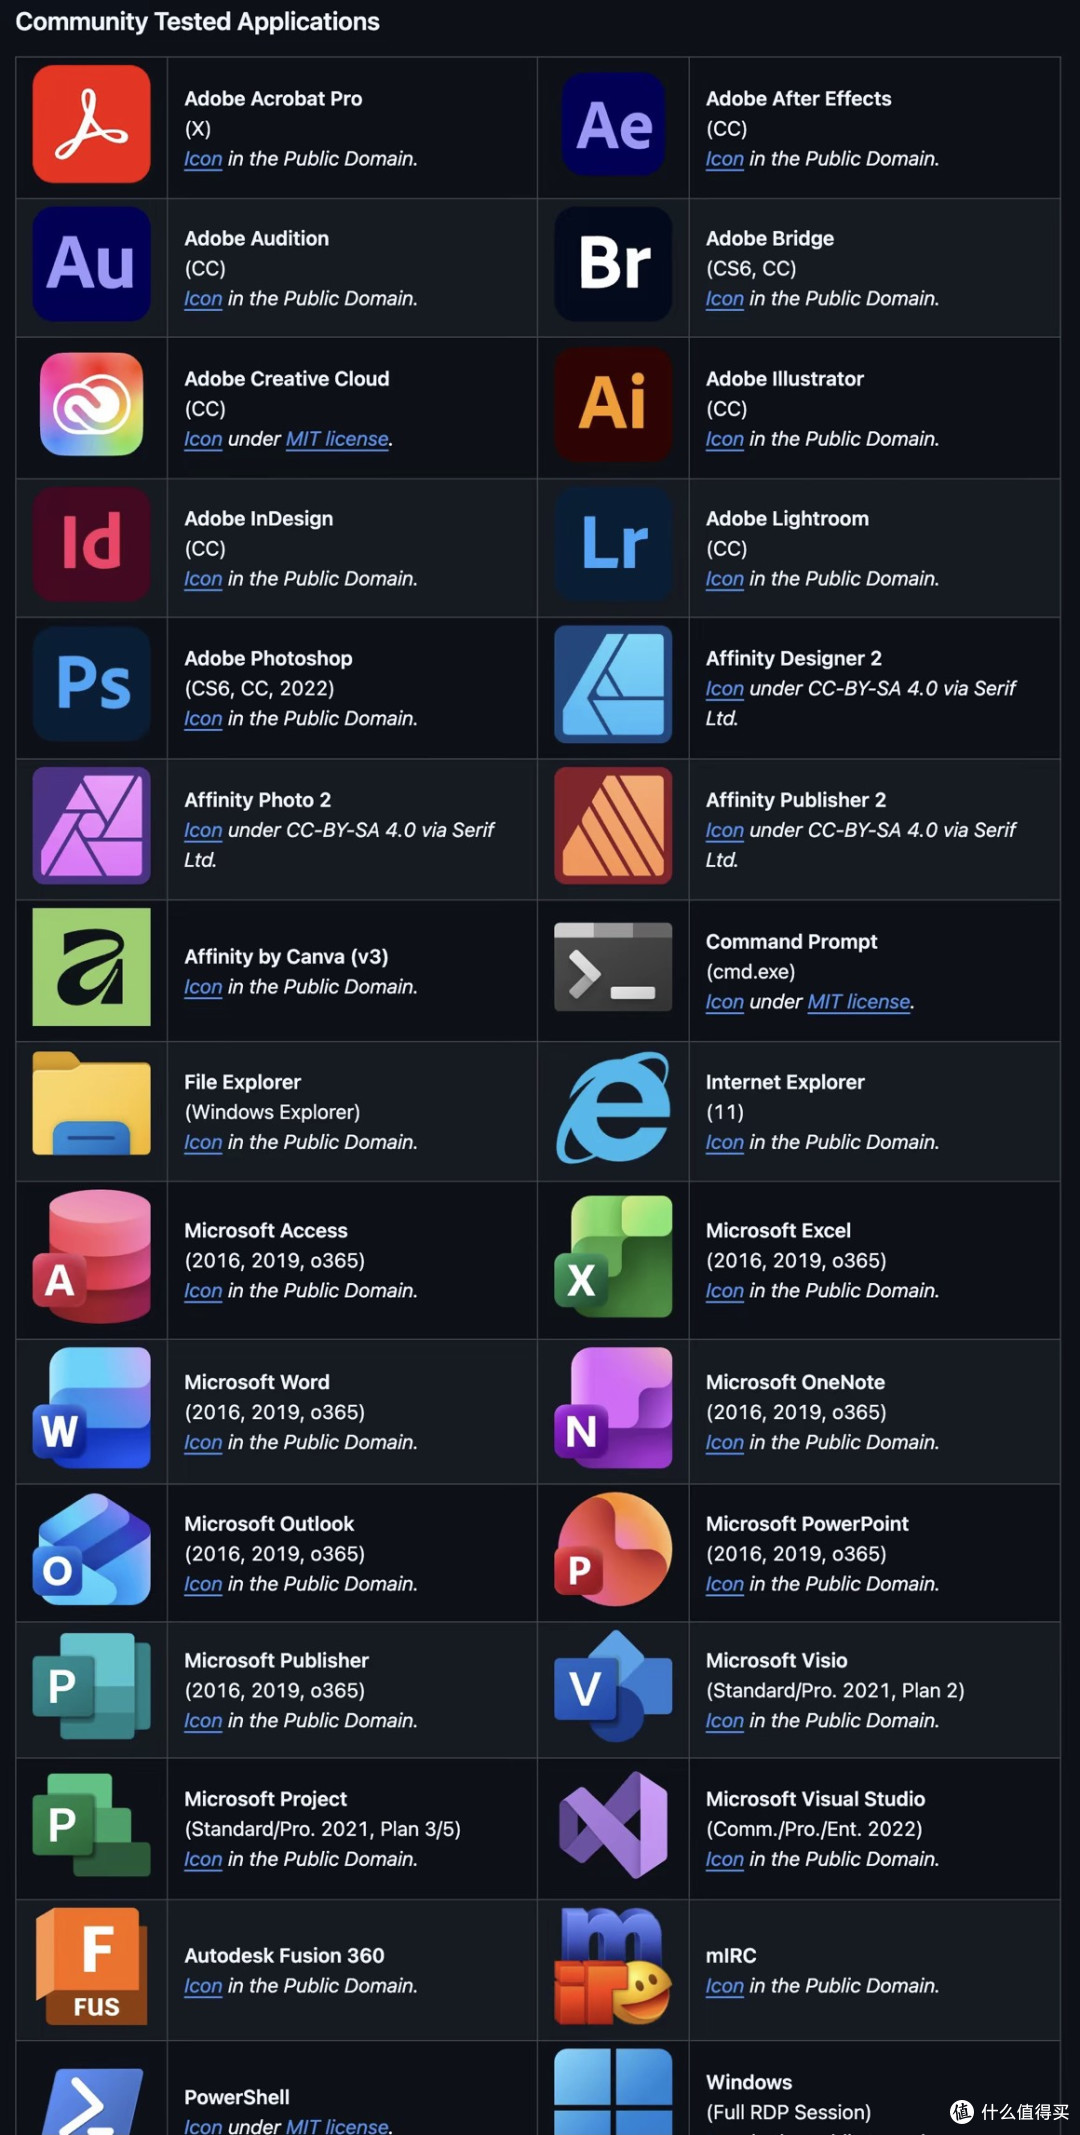Click the Microsoft Visual Studio icon

[613, 1825]
